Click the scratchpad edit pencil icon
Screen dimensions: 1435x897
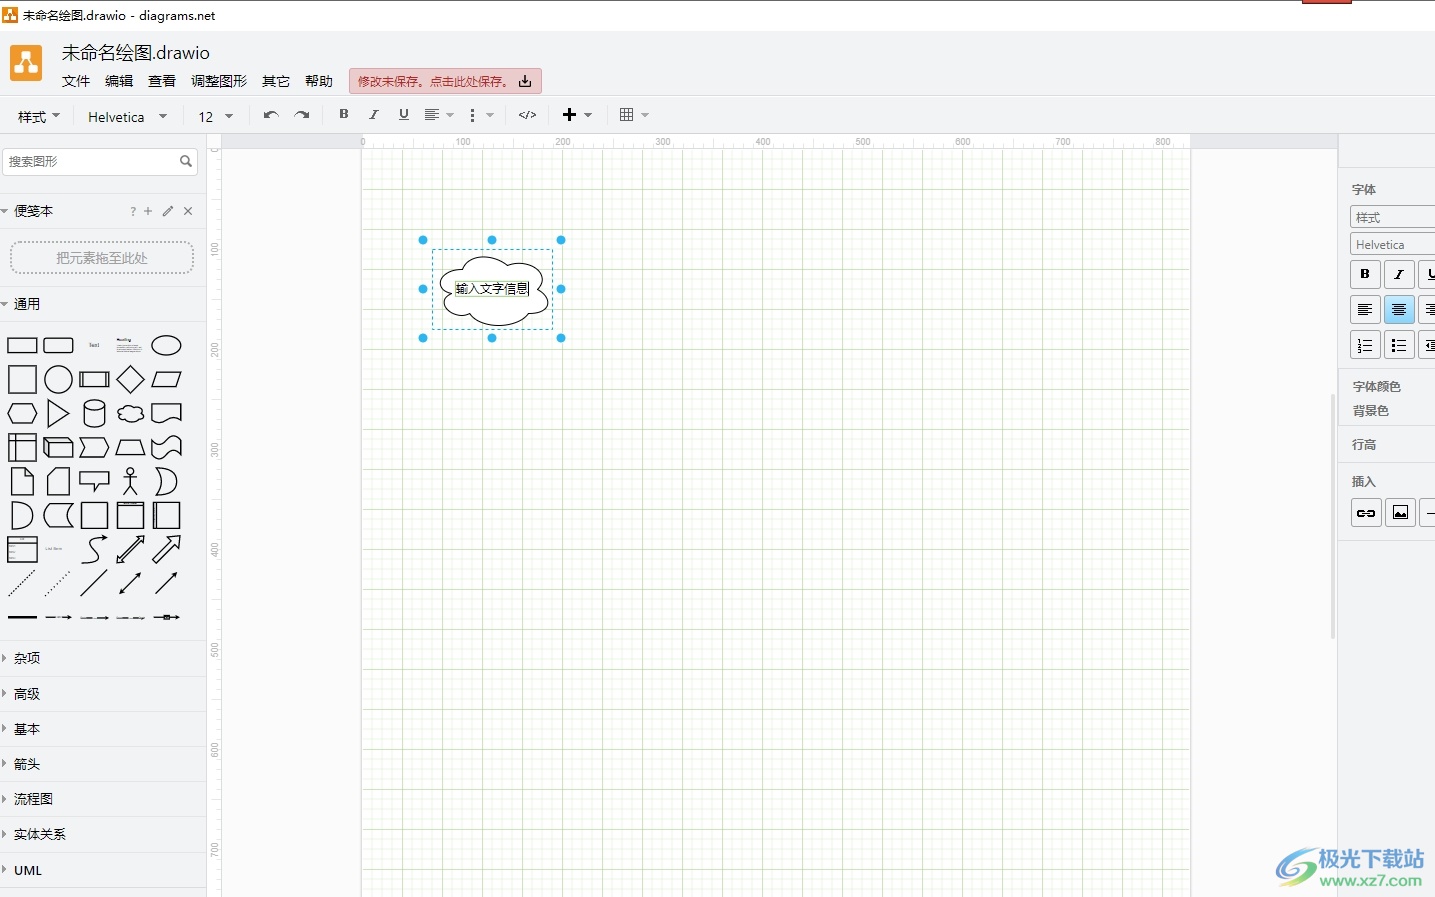click(168, 211)
